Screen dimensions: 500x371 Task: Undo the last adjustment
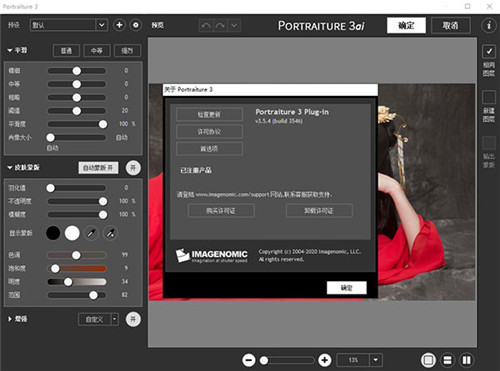(x=206, y=25)
